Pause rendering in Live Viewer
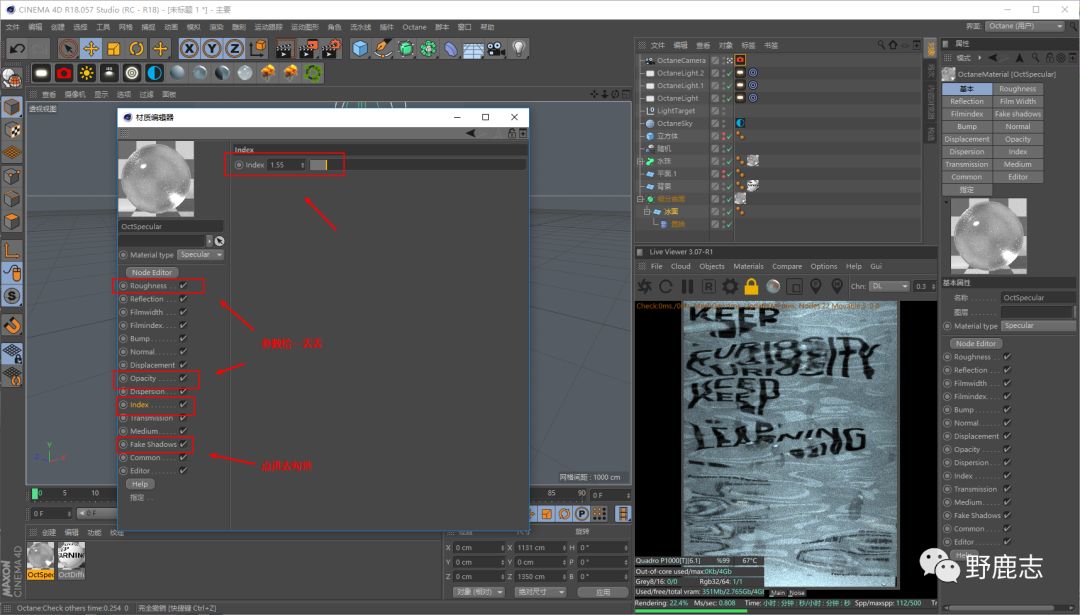This screenshot has width=1080, height=615. [x=687, y=287]
